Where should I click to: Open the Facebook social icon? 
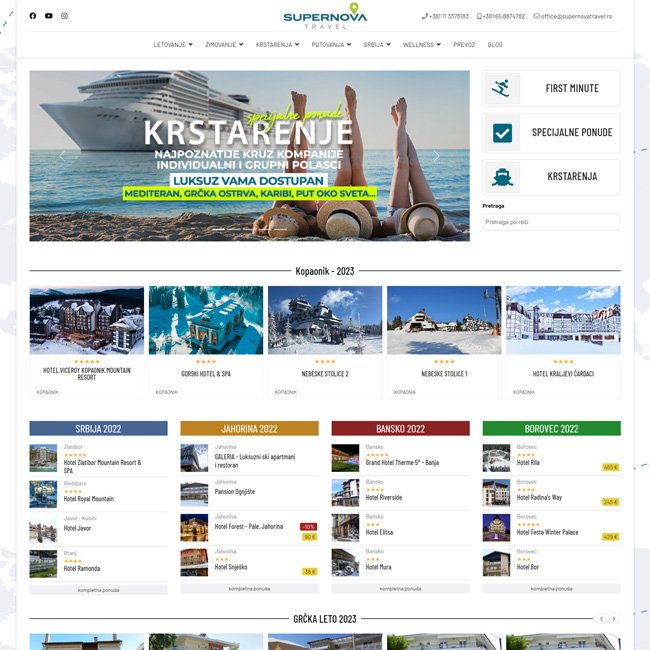pyautogui.click(x=33, y=16)
